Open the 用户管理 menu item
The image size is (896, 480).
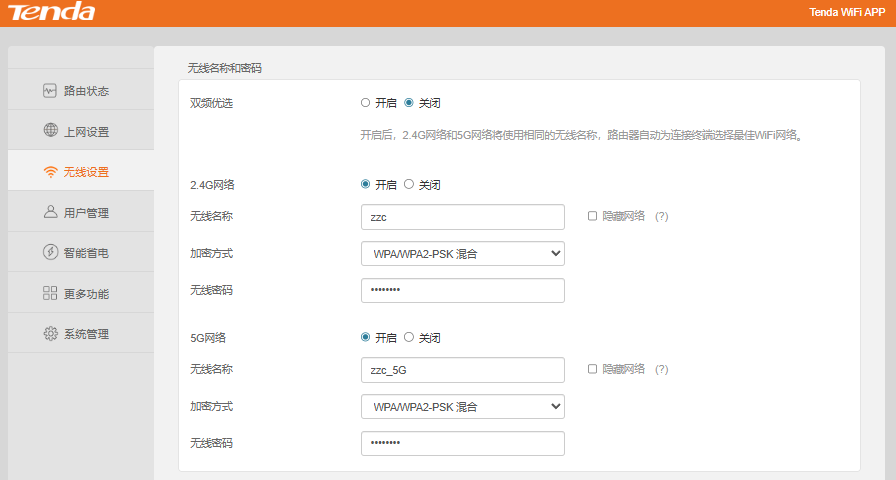click(81, 211)
